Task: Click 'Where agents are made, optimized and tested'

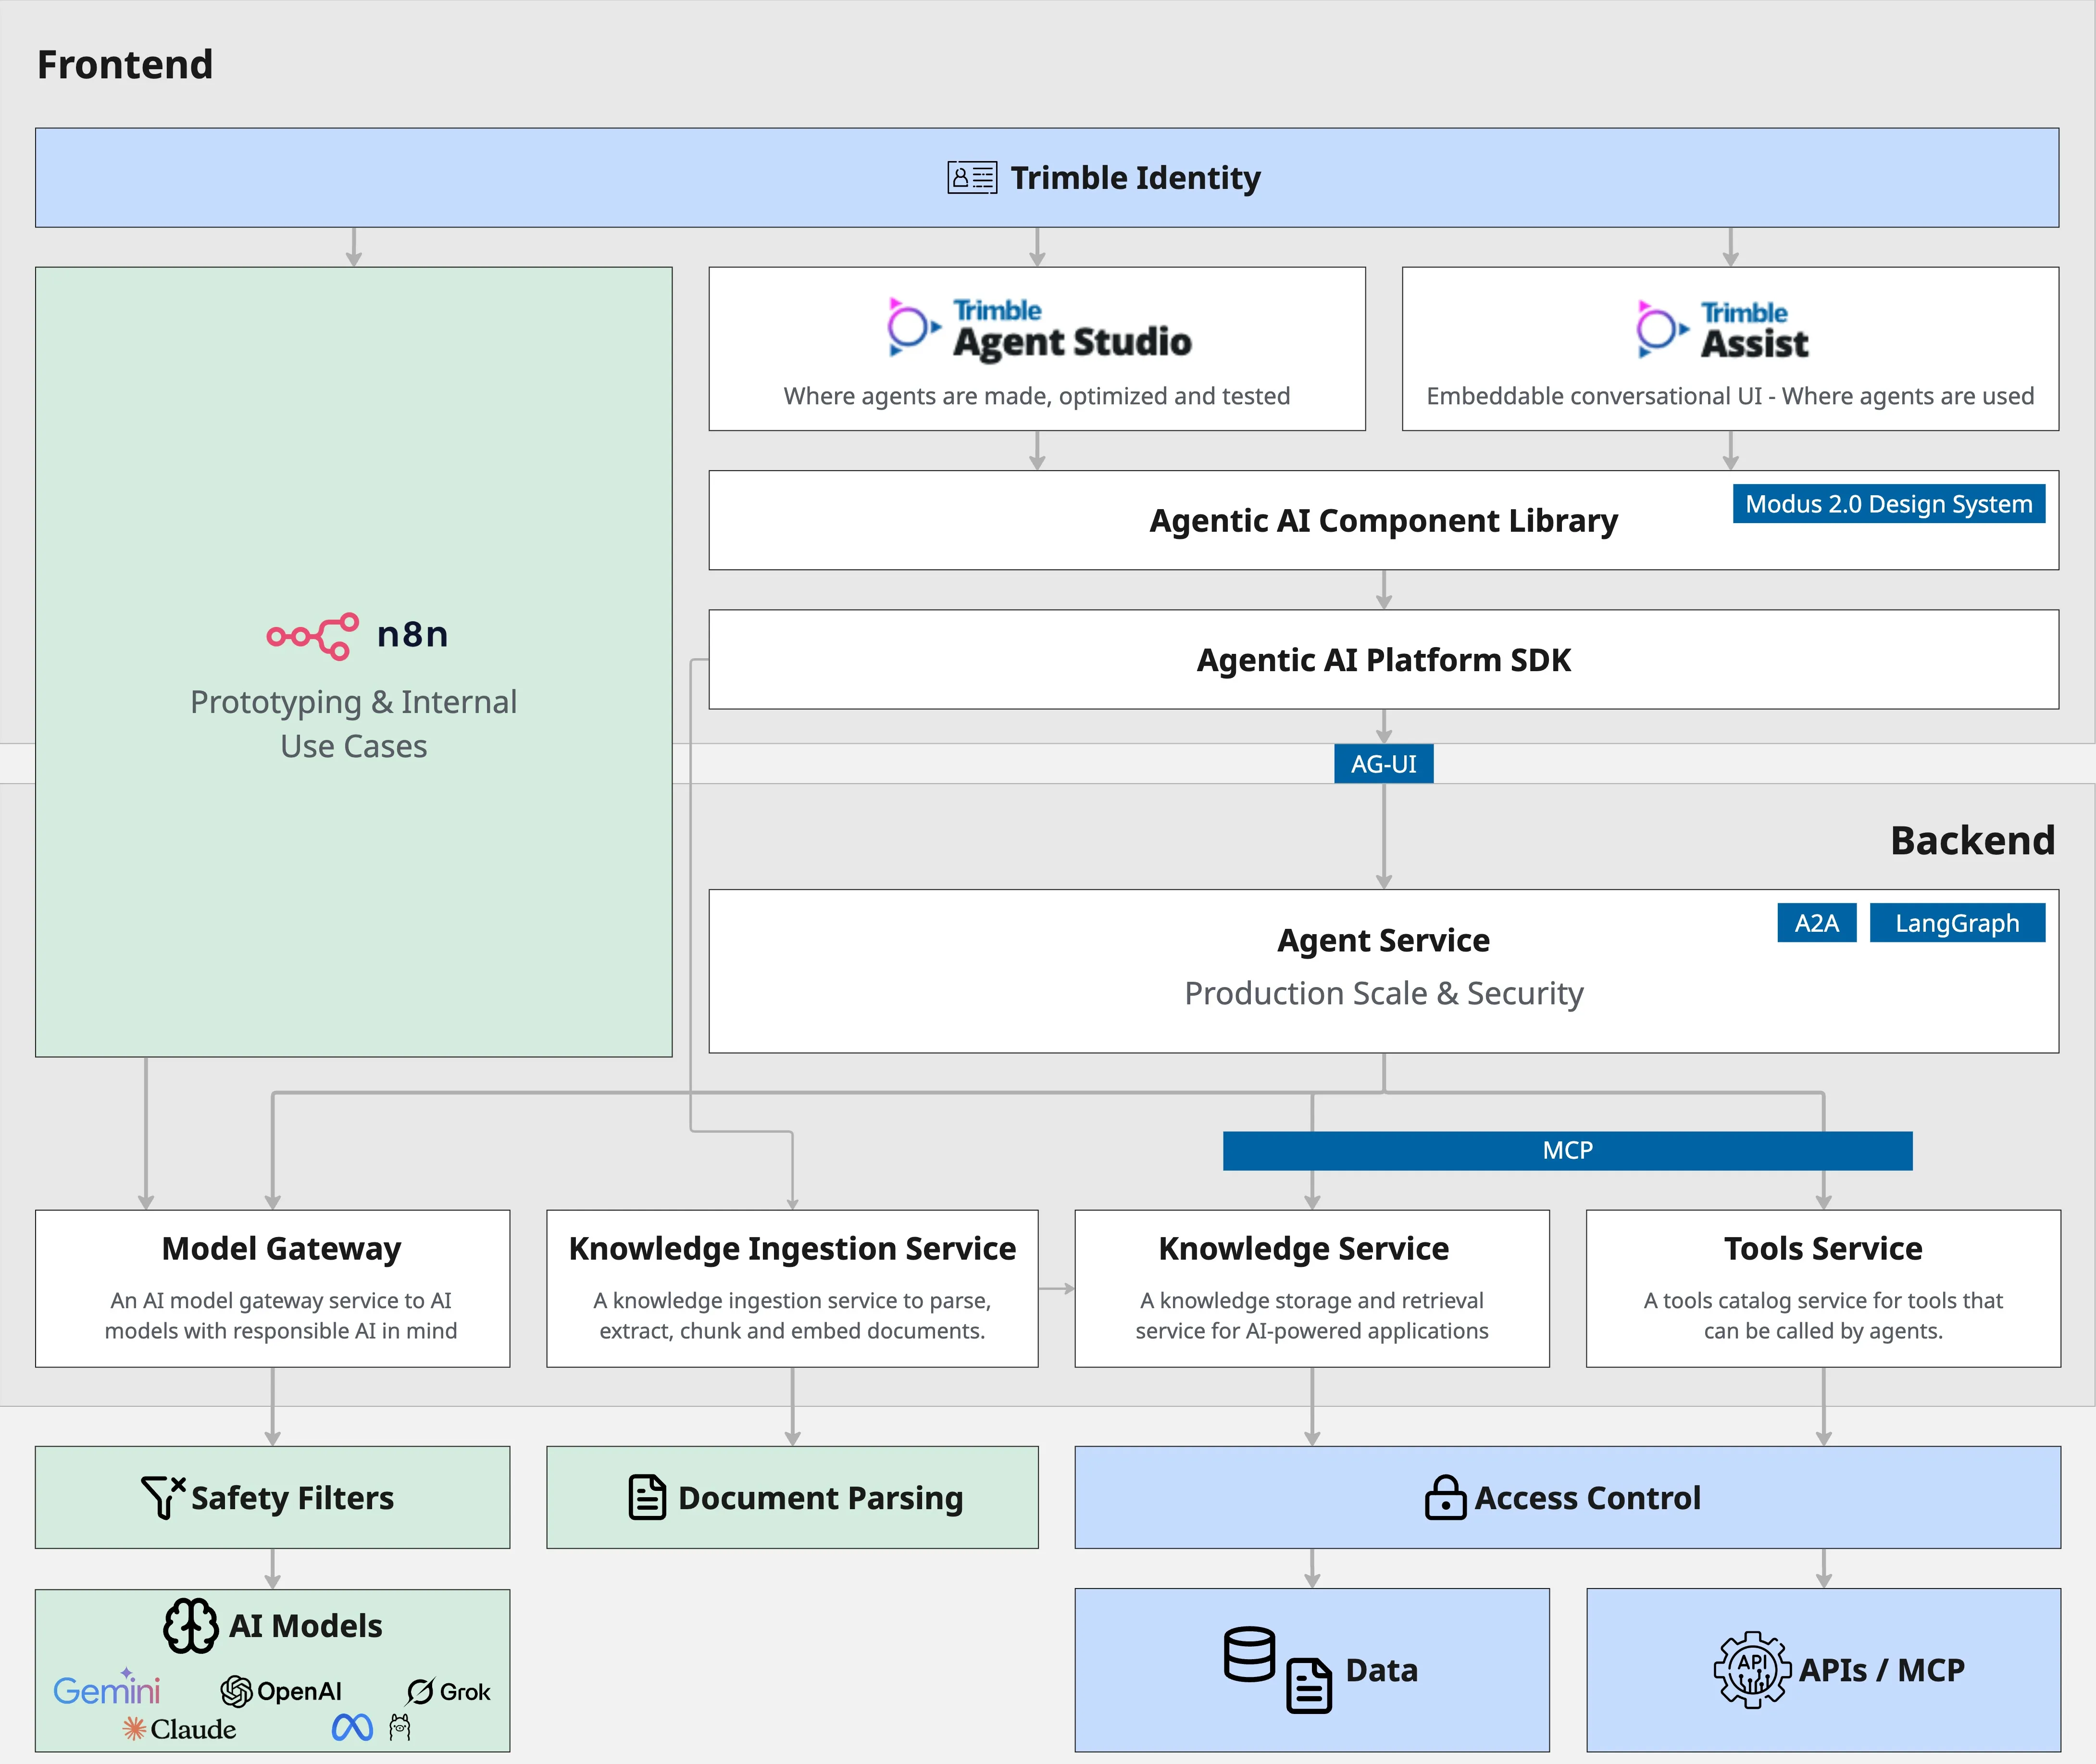Action: [1036, 396]
